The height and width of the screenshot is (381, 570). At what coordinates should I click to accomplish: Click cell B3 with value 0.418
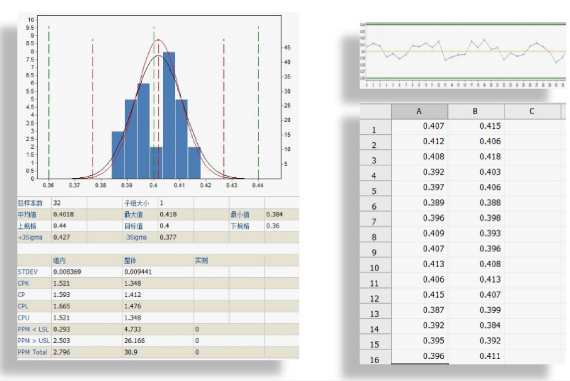476,157
